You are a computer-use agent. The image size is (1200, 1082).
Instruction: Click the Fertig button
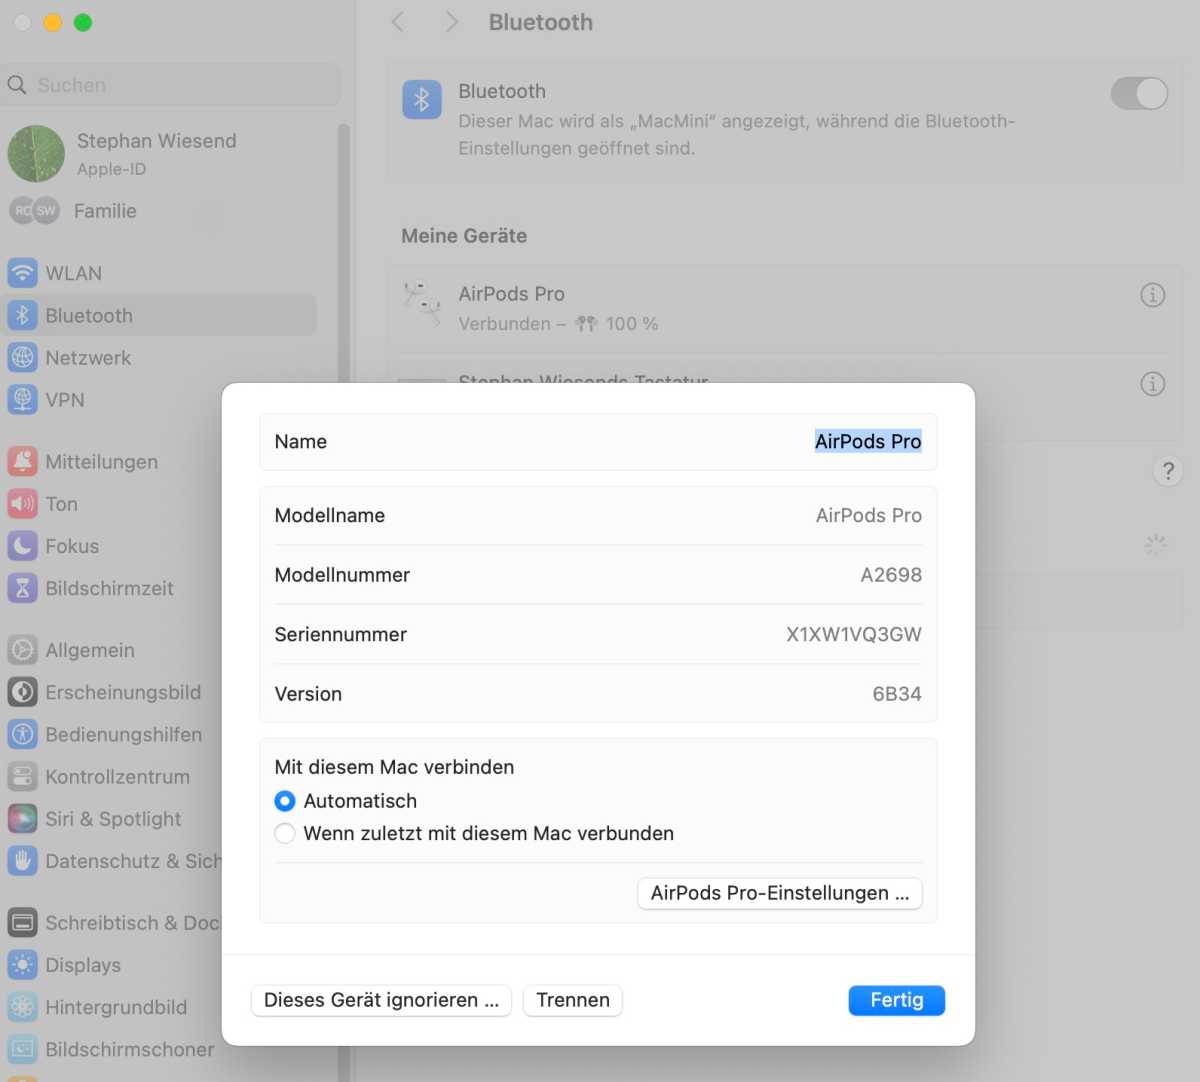coord(896,1000)
